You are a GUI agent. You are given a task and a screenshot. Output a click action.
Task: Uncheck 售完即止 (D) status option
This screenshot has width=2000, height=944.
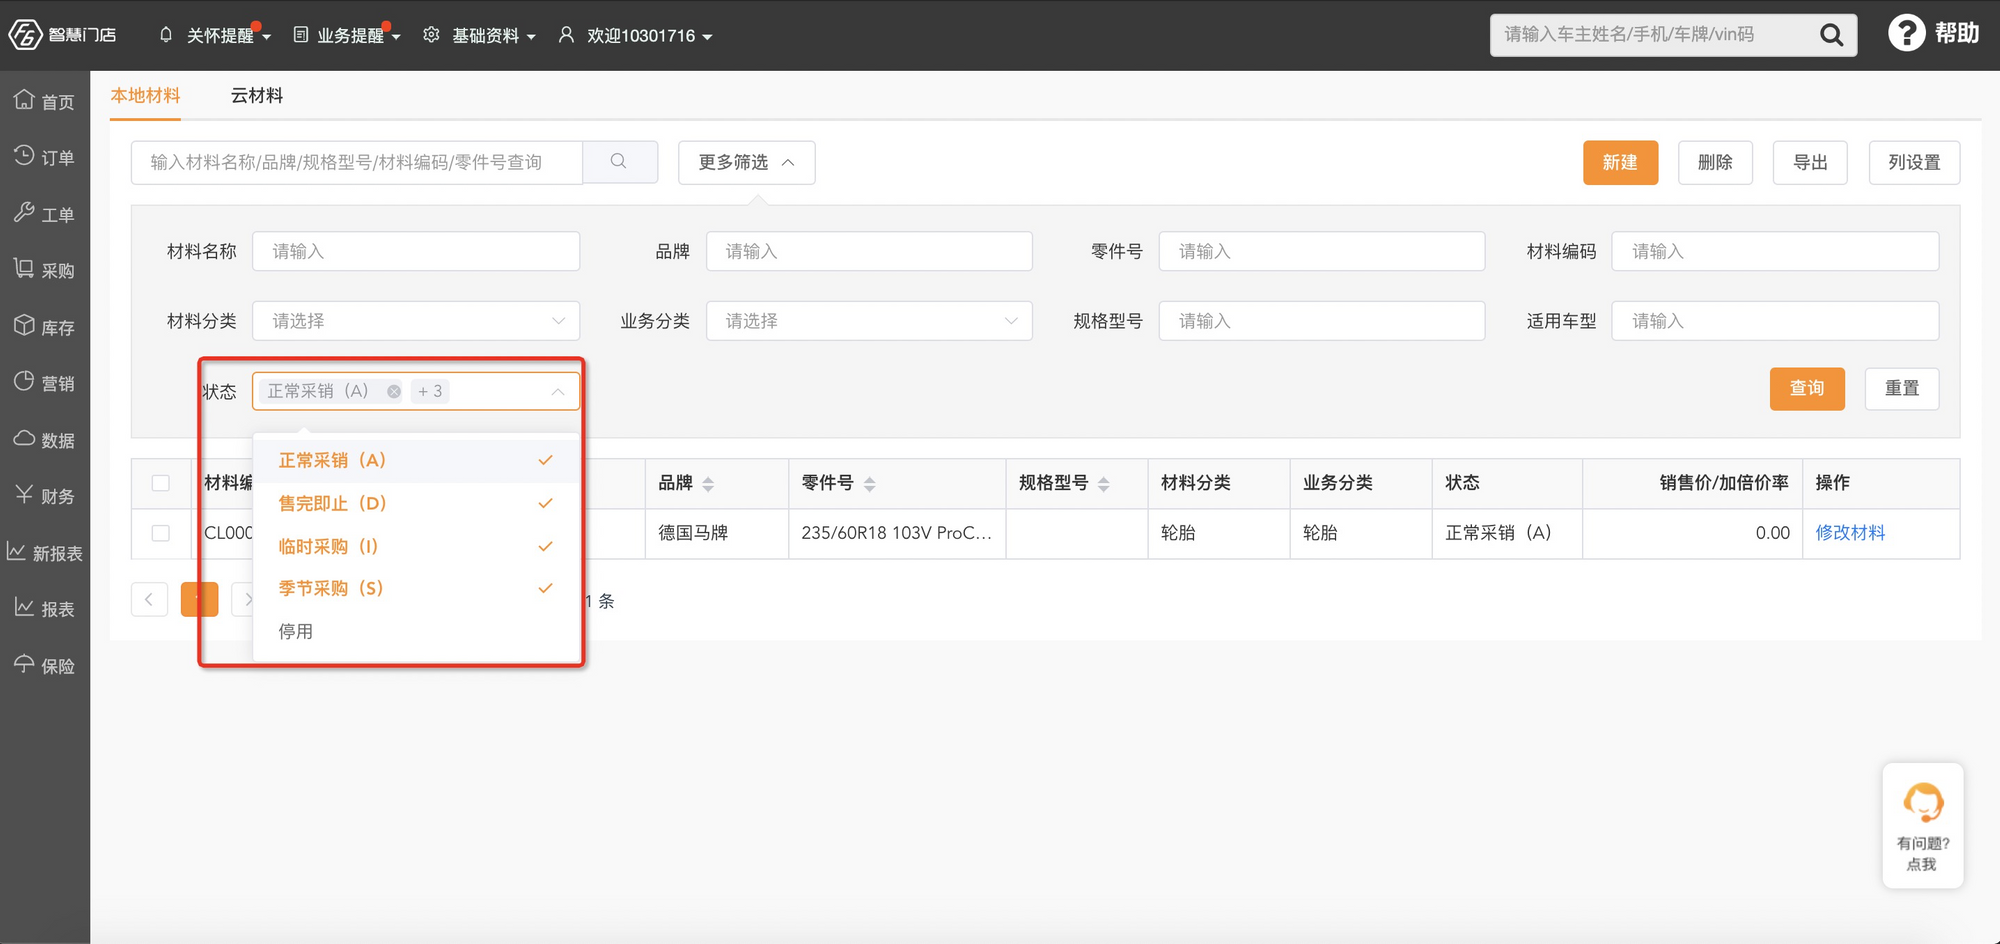pyautogui.click(x=416, y=503)
